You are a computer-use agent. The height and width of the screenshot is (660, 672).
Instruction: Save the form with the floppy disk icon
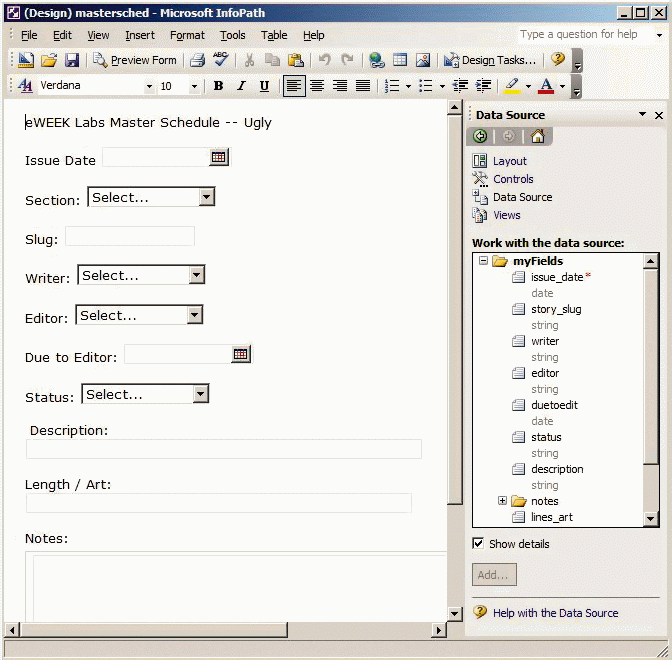pyautogui.click(x=72, y=60)
